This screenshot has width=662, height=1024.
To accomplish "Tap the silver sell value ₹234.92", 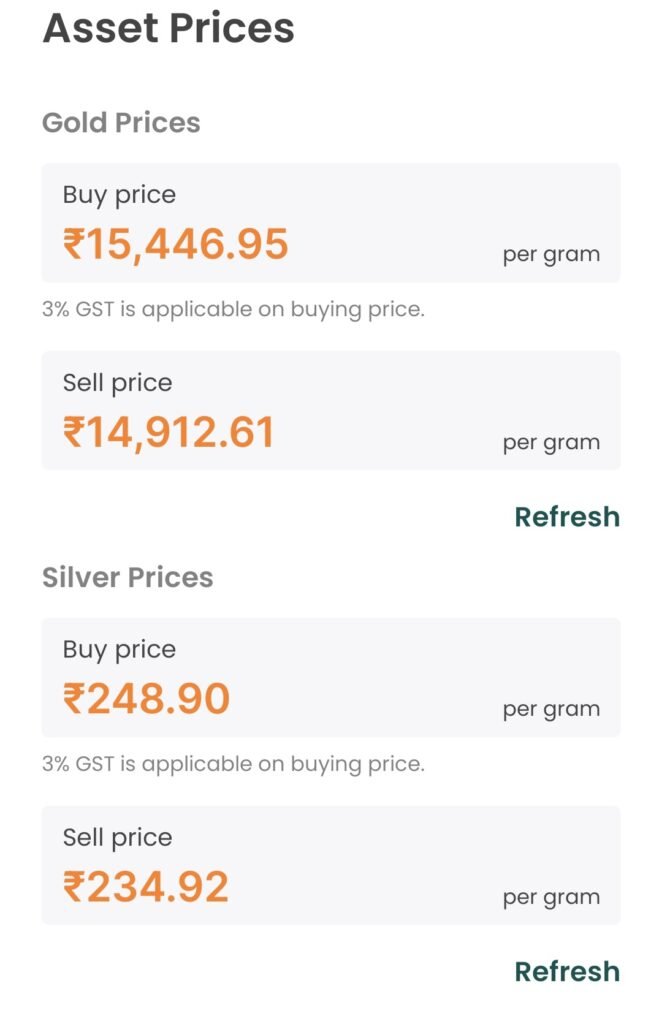I will (146, 886).
